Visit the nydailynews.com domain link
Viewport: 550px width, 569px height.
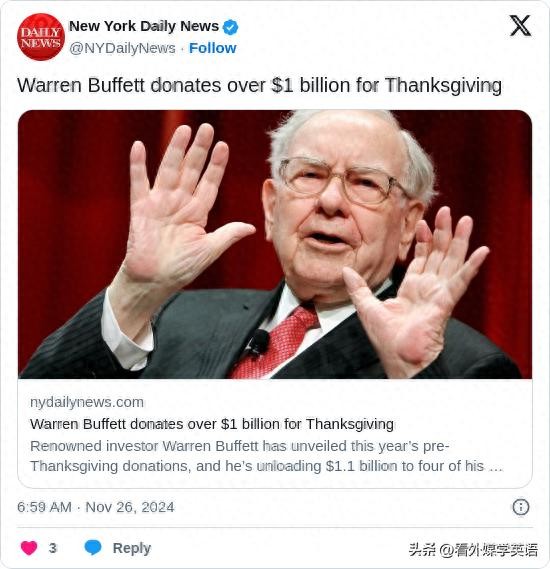pyautogui.click(x=87, y=402)
